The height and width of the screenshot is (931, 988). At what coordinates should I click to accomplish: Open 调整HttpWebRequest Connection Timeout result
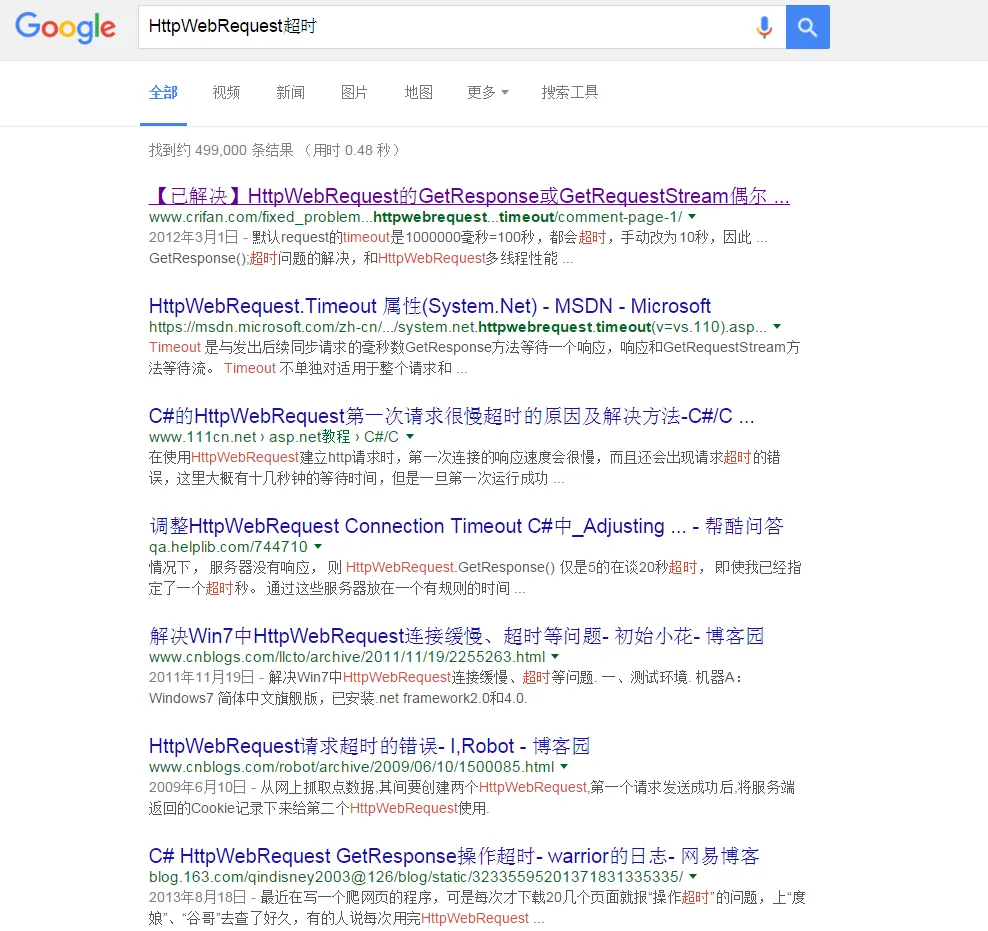click(x=466, y=526)
